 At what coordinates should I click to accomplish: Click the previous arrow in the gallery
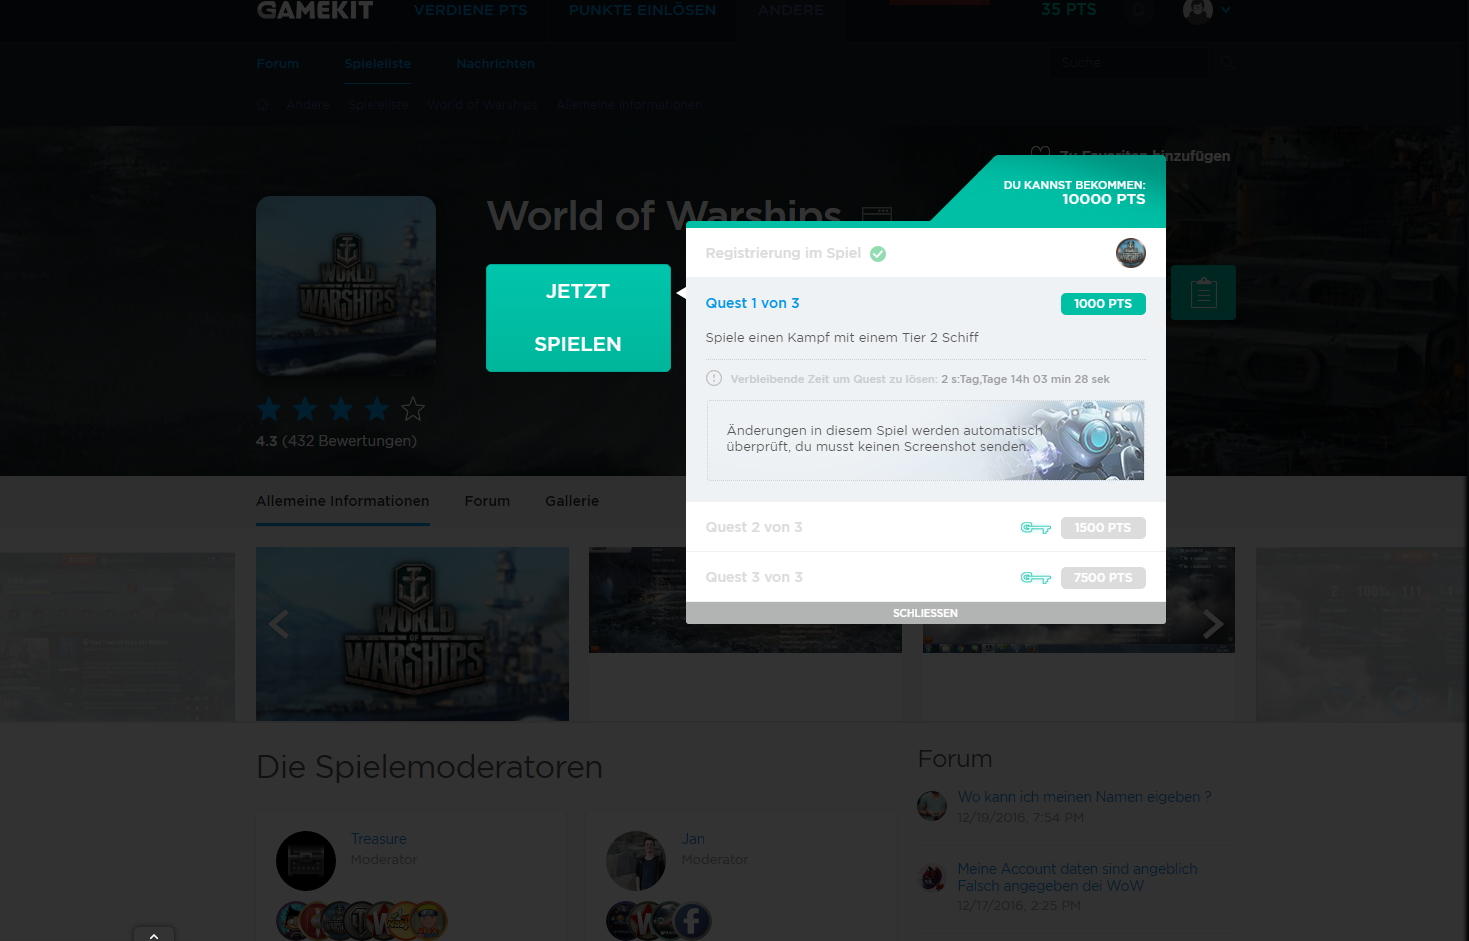pos(279,625)
